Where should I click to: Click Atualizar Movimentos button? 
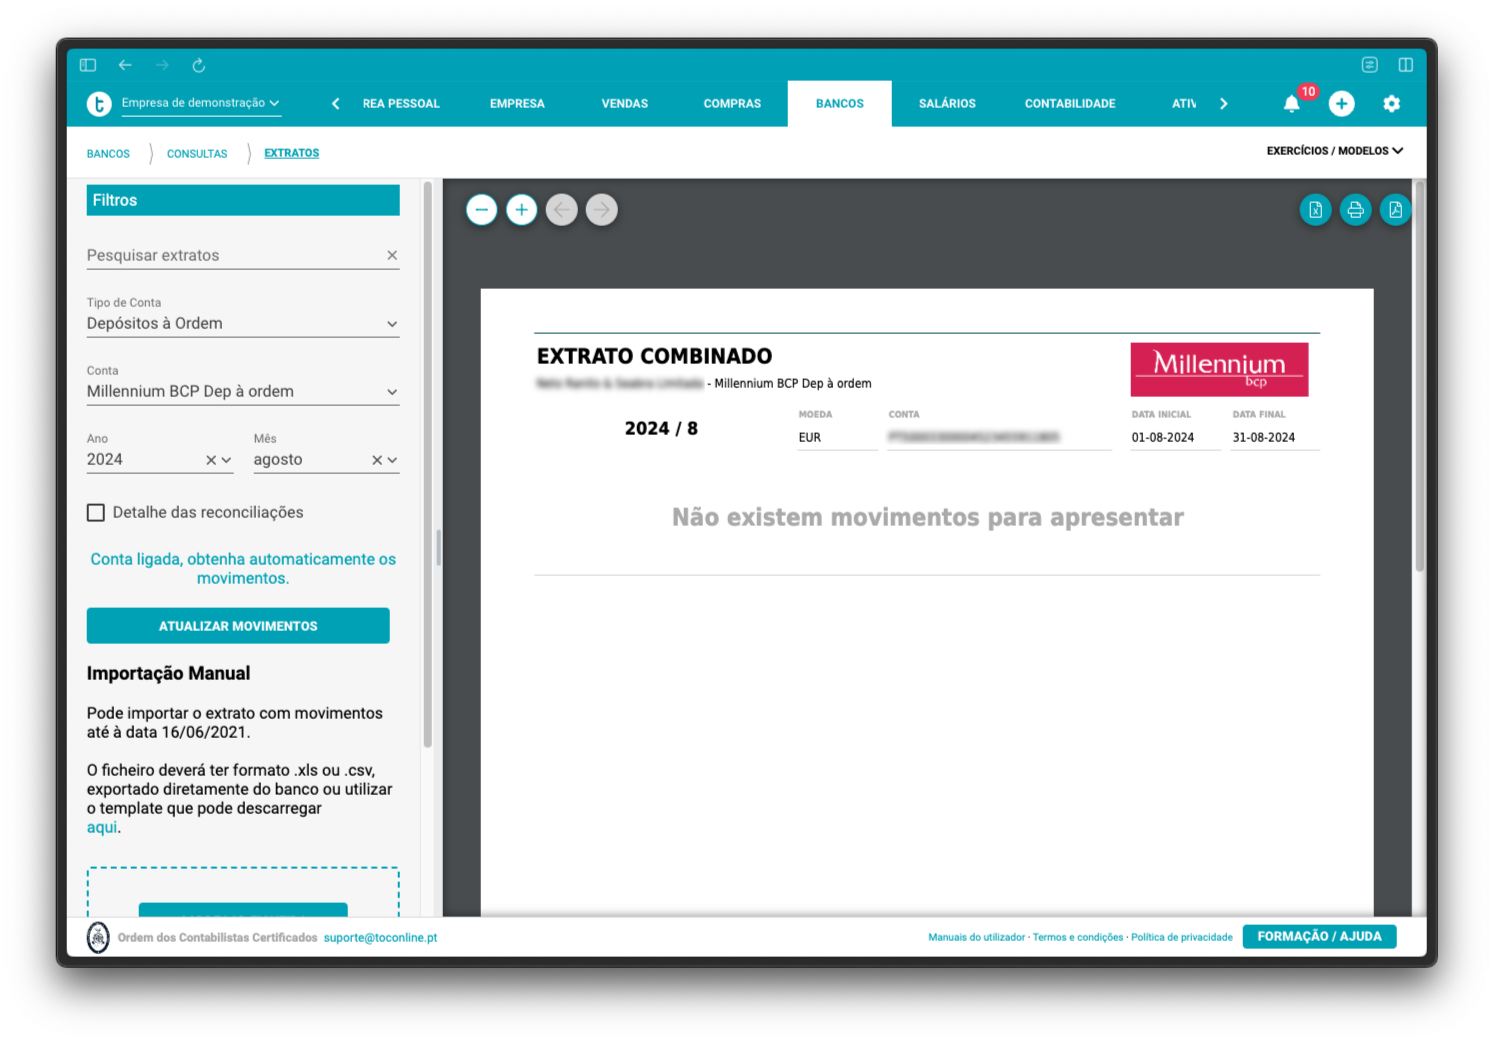pos(238,626)
